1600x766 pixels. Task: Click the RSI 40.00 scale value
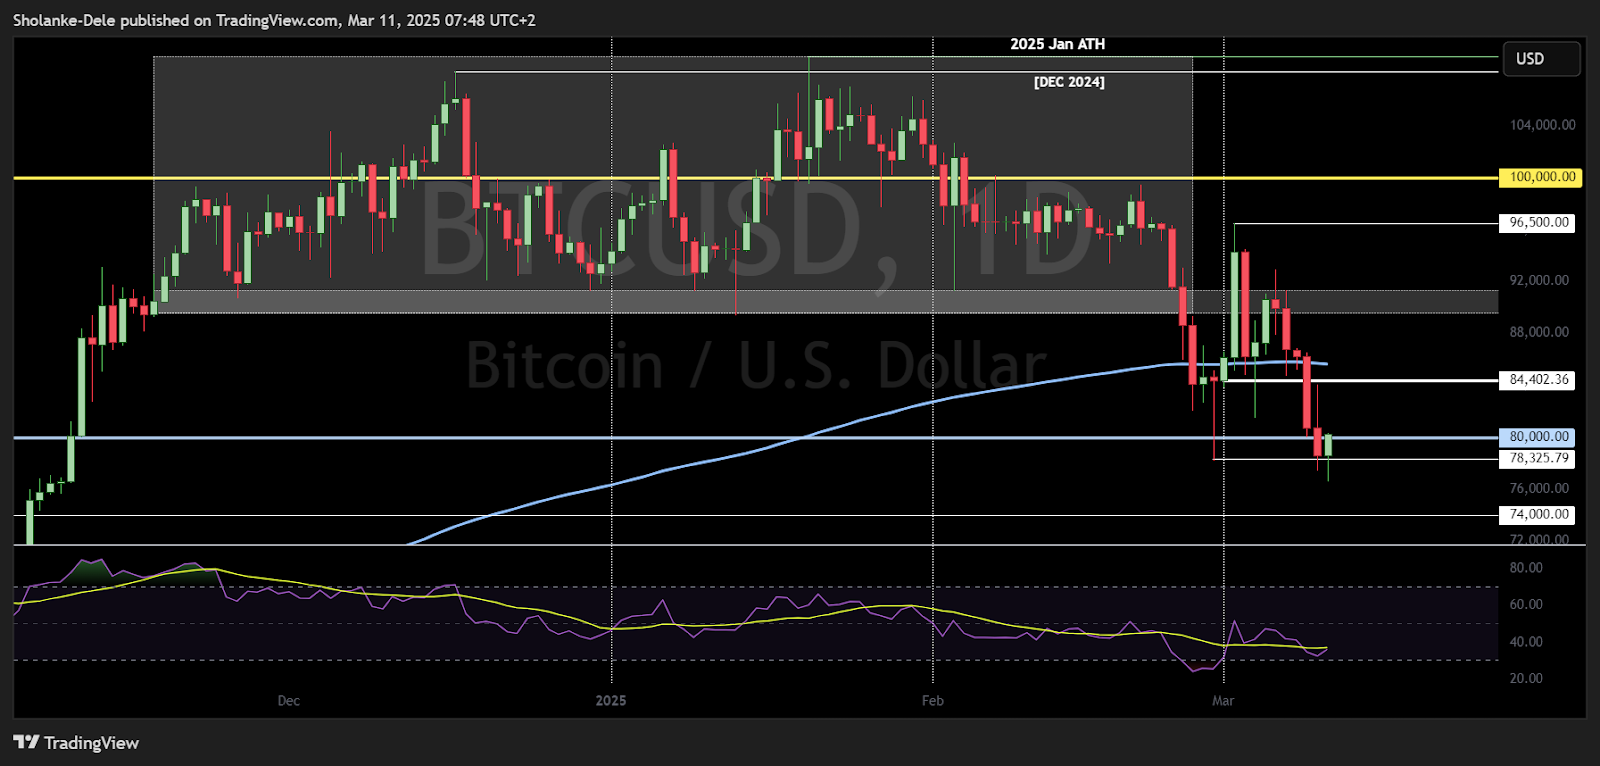click(1526, 642)
